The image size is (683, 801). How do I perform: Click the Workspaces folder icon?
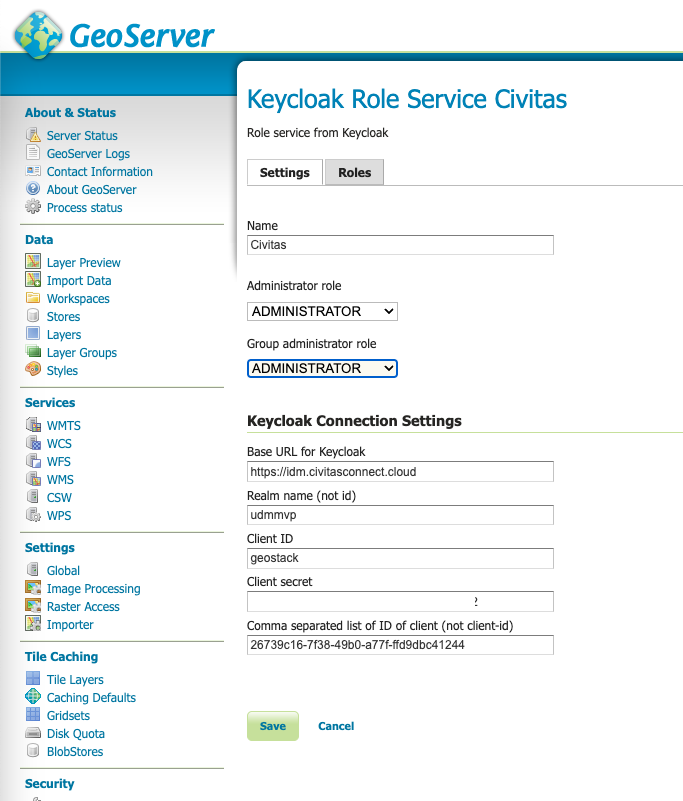[33, 297]
